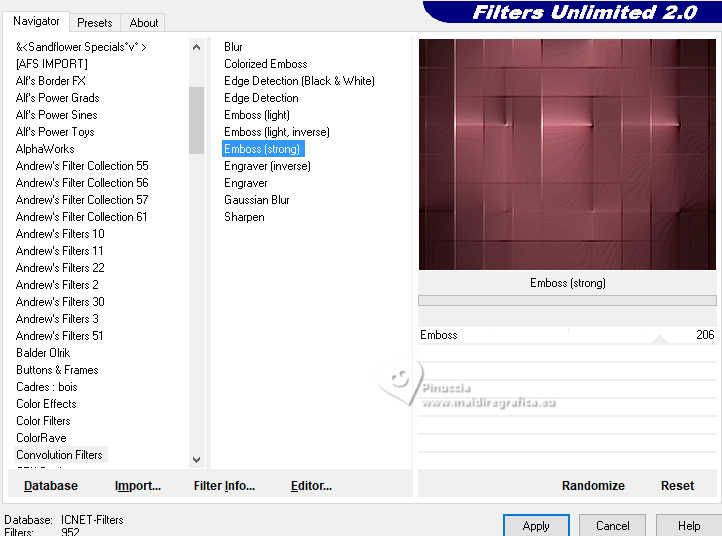Select the AlphaWorks category

point(45,149)
